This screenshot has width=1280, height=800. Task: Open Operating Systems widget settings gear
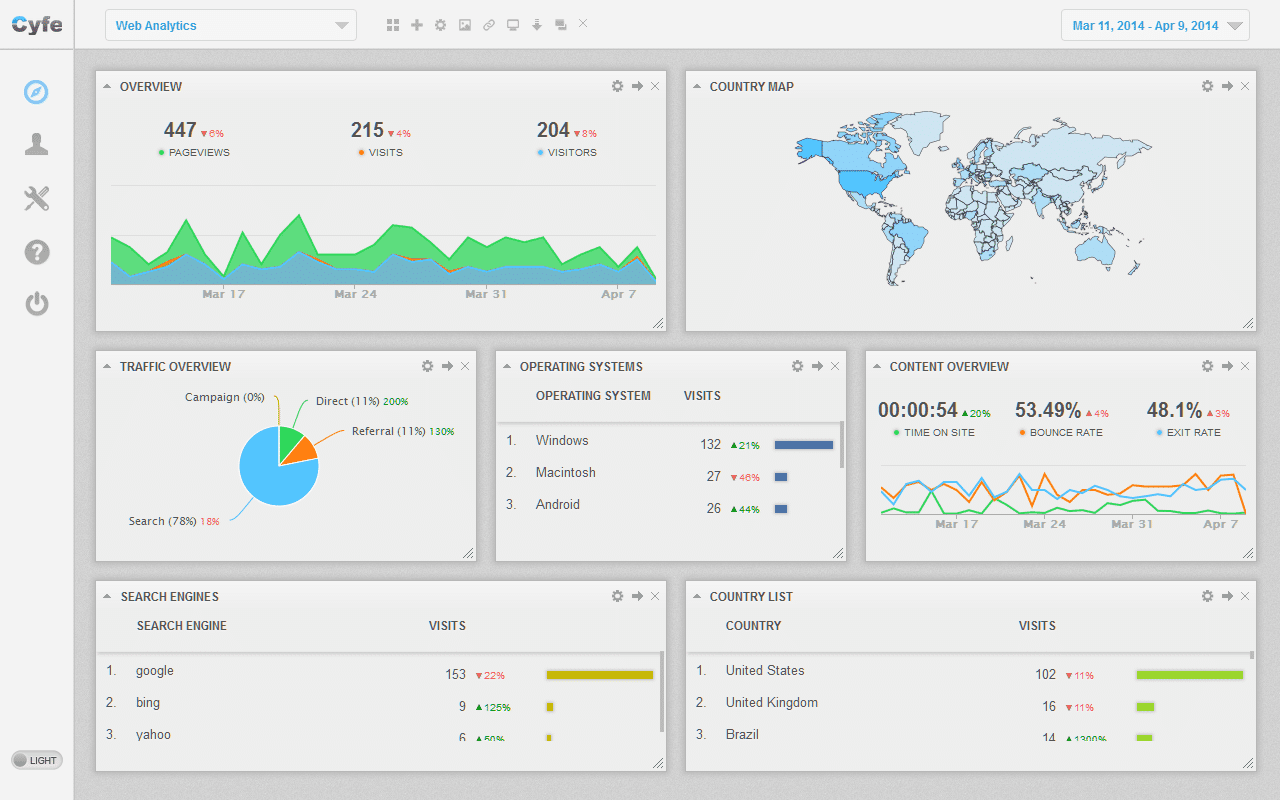pyautogui.click(x=797, y=366)
